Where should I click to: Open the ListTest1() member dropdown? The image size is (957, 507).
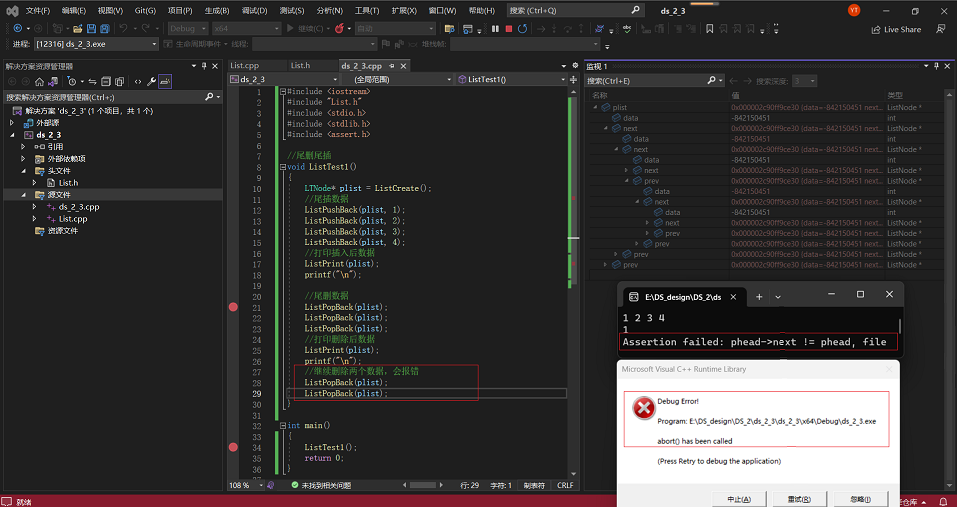(x=511, y=79)
